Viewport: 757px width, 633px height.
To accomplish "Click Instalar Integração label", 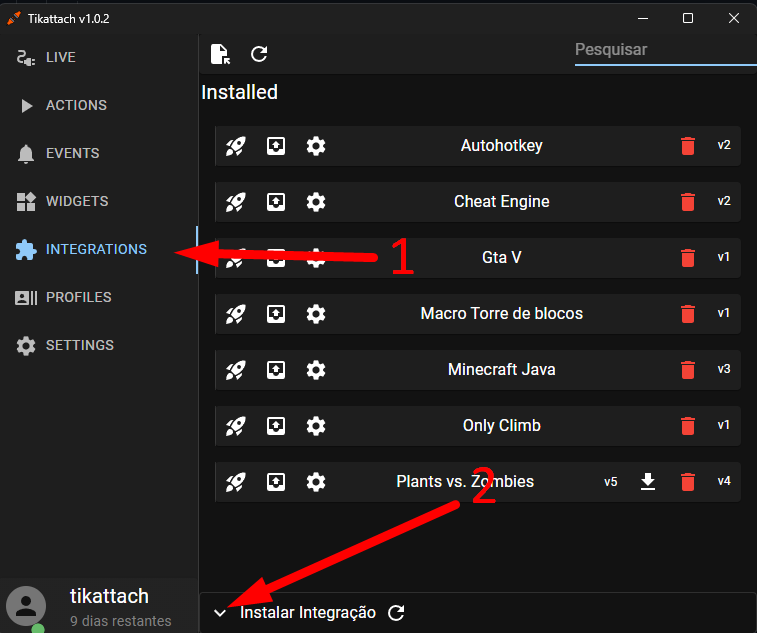I will point(308,613).
